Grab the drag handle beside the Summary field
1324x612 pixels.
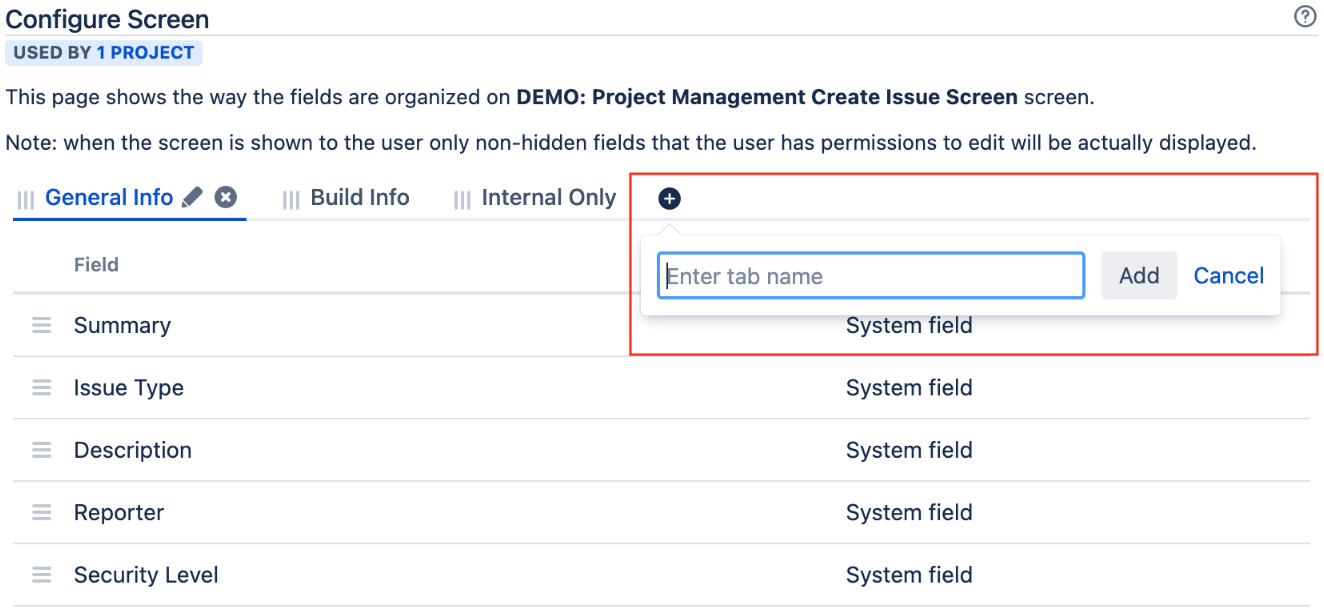pos(40,325)
